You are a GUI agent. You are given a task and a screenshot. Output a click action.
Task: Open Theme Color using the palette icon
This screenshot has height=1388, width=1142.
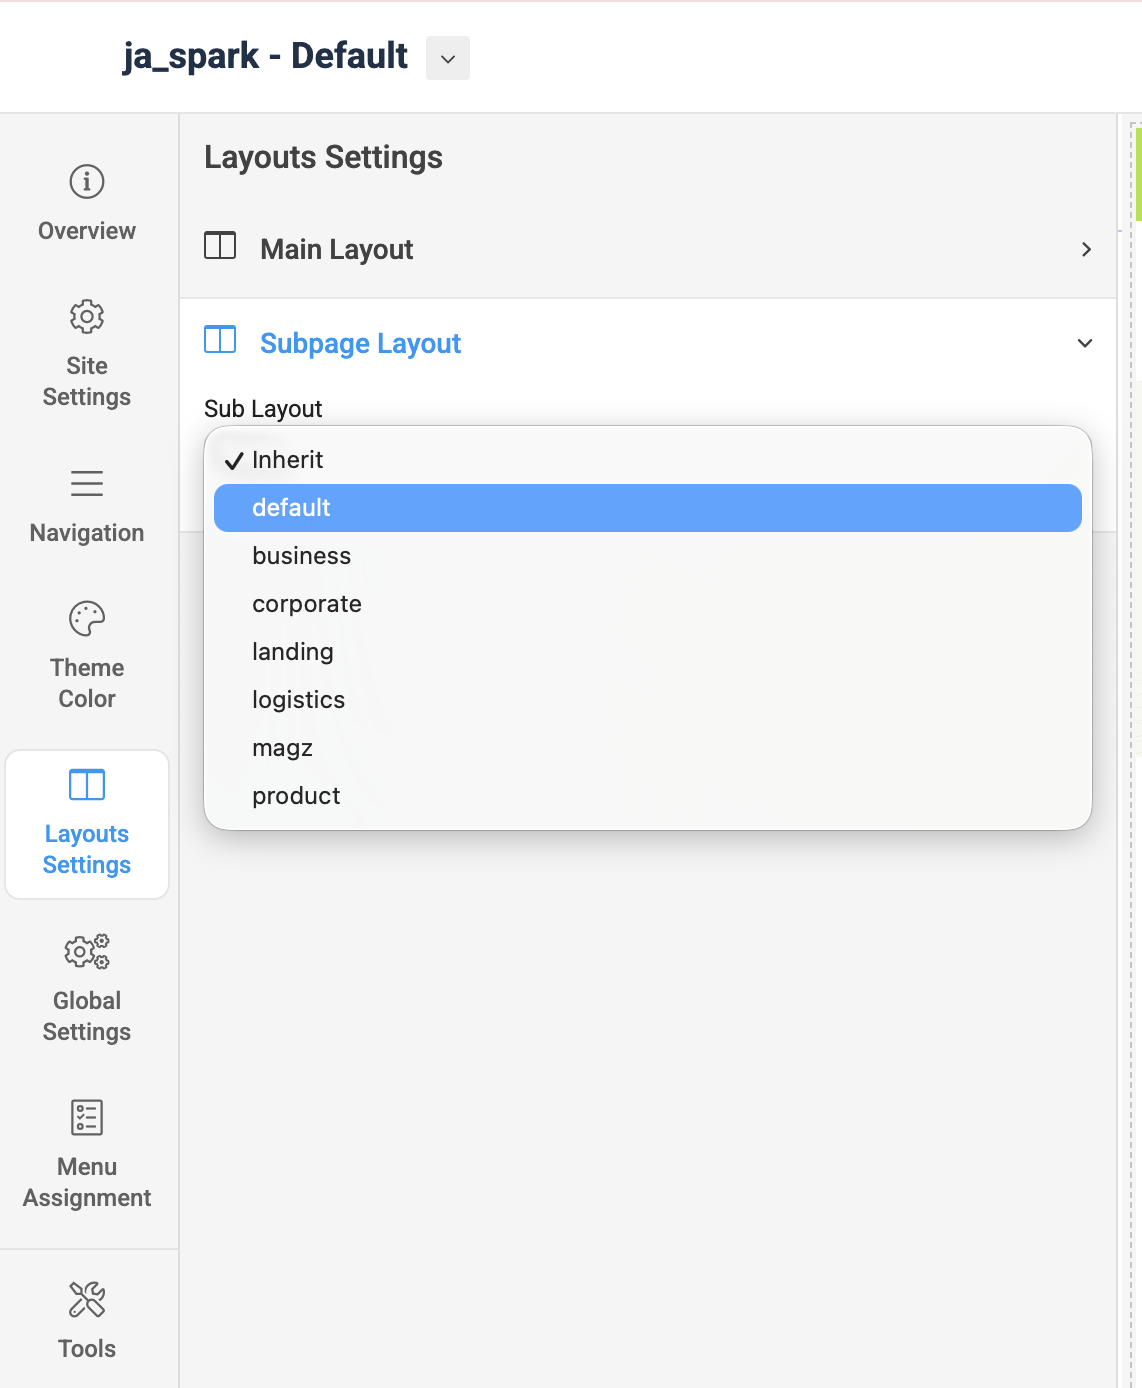[x=86, y=618]
